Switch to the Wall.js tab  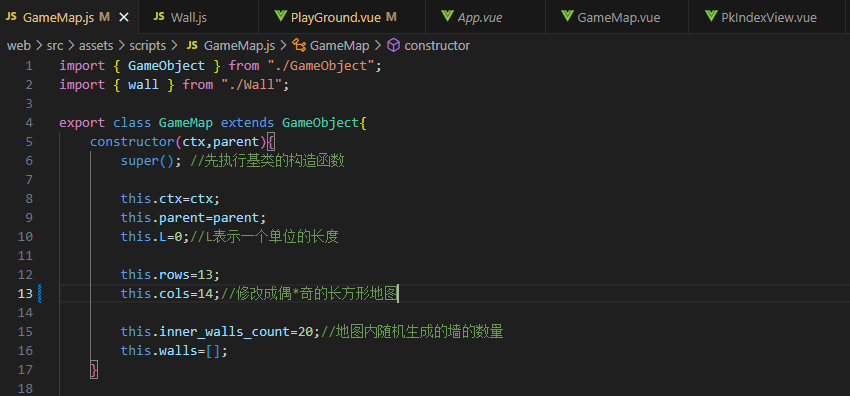coord(198,17)
